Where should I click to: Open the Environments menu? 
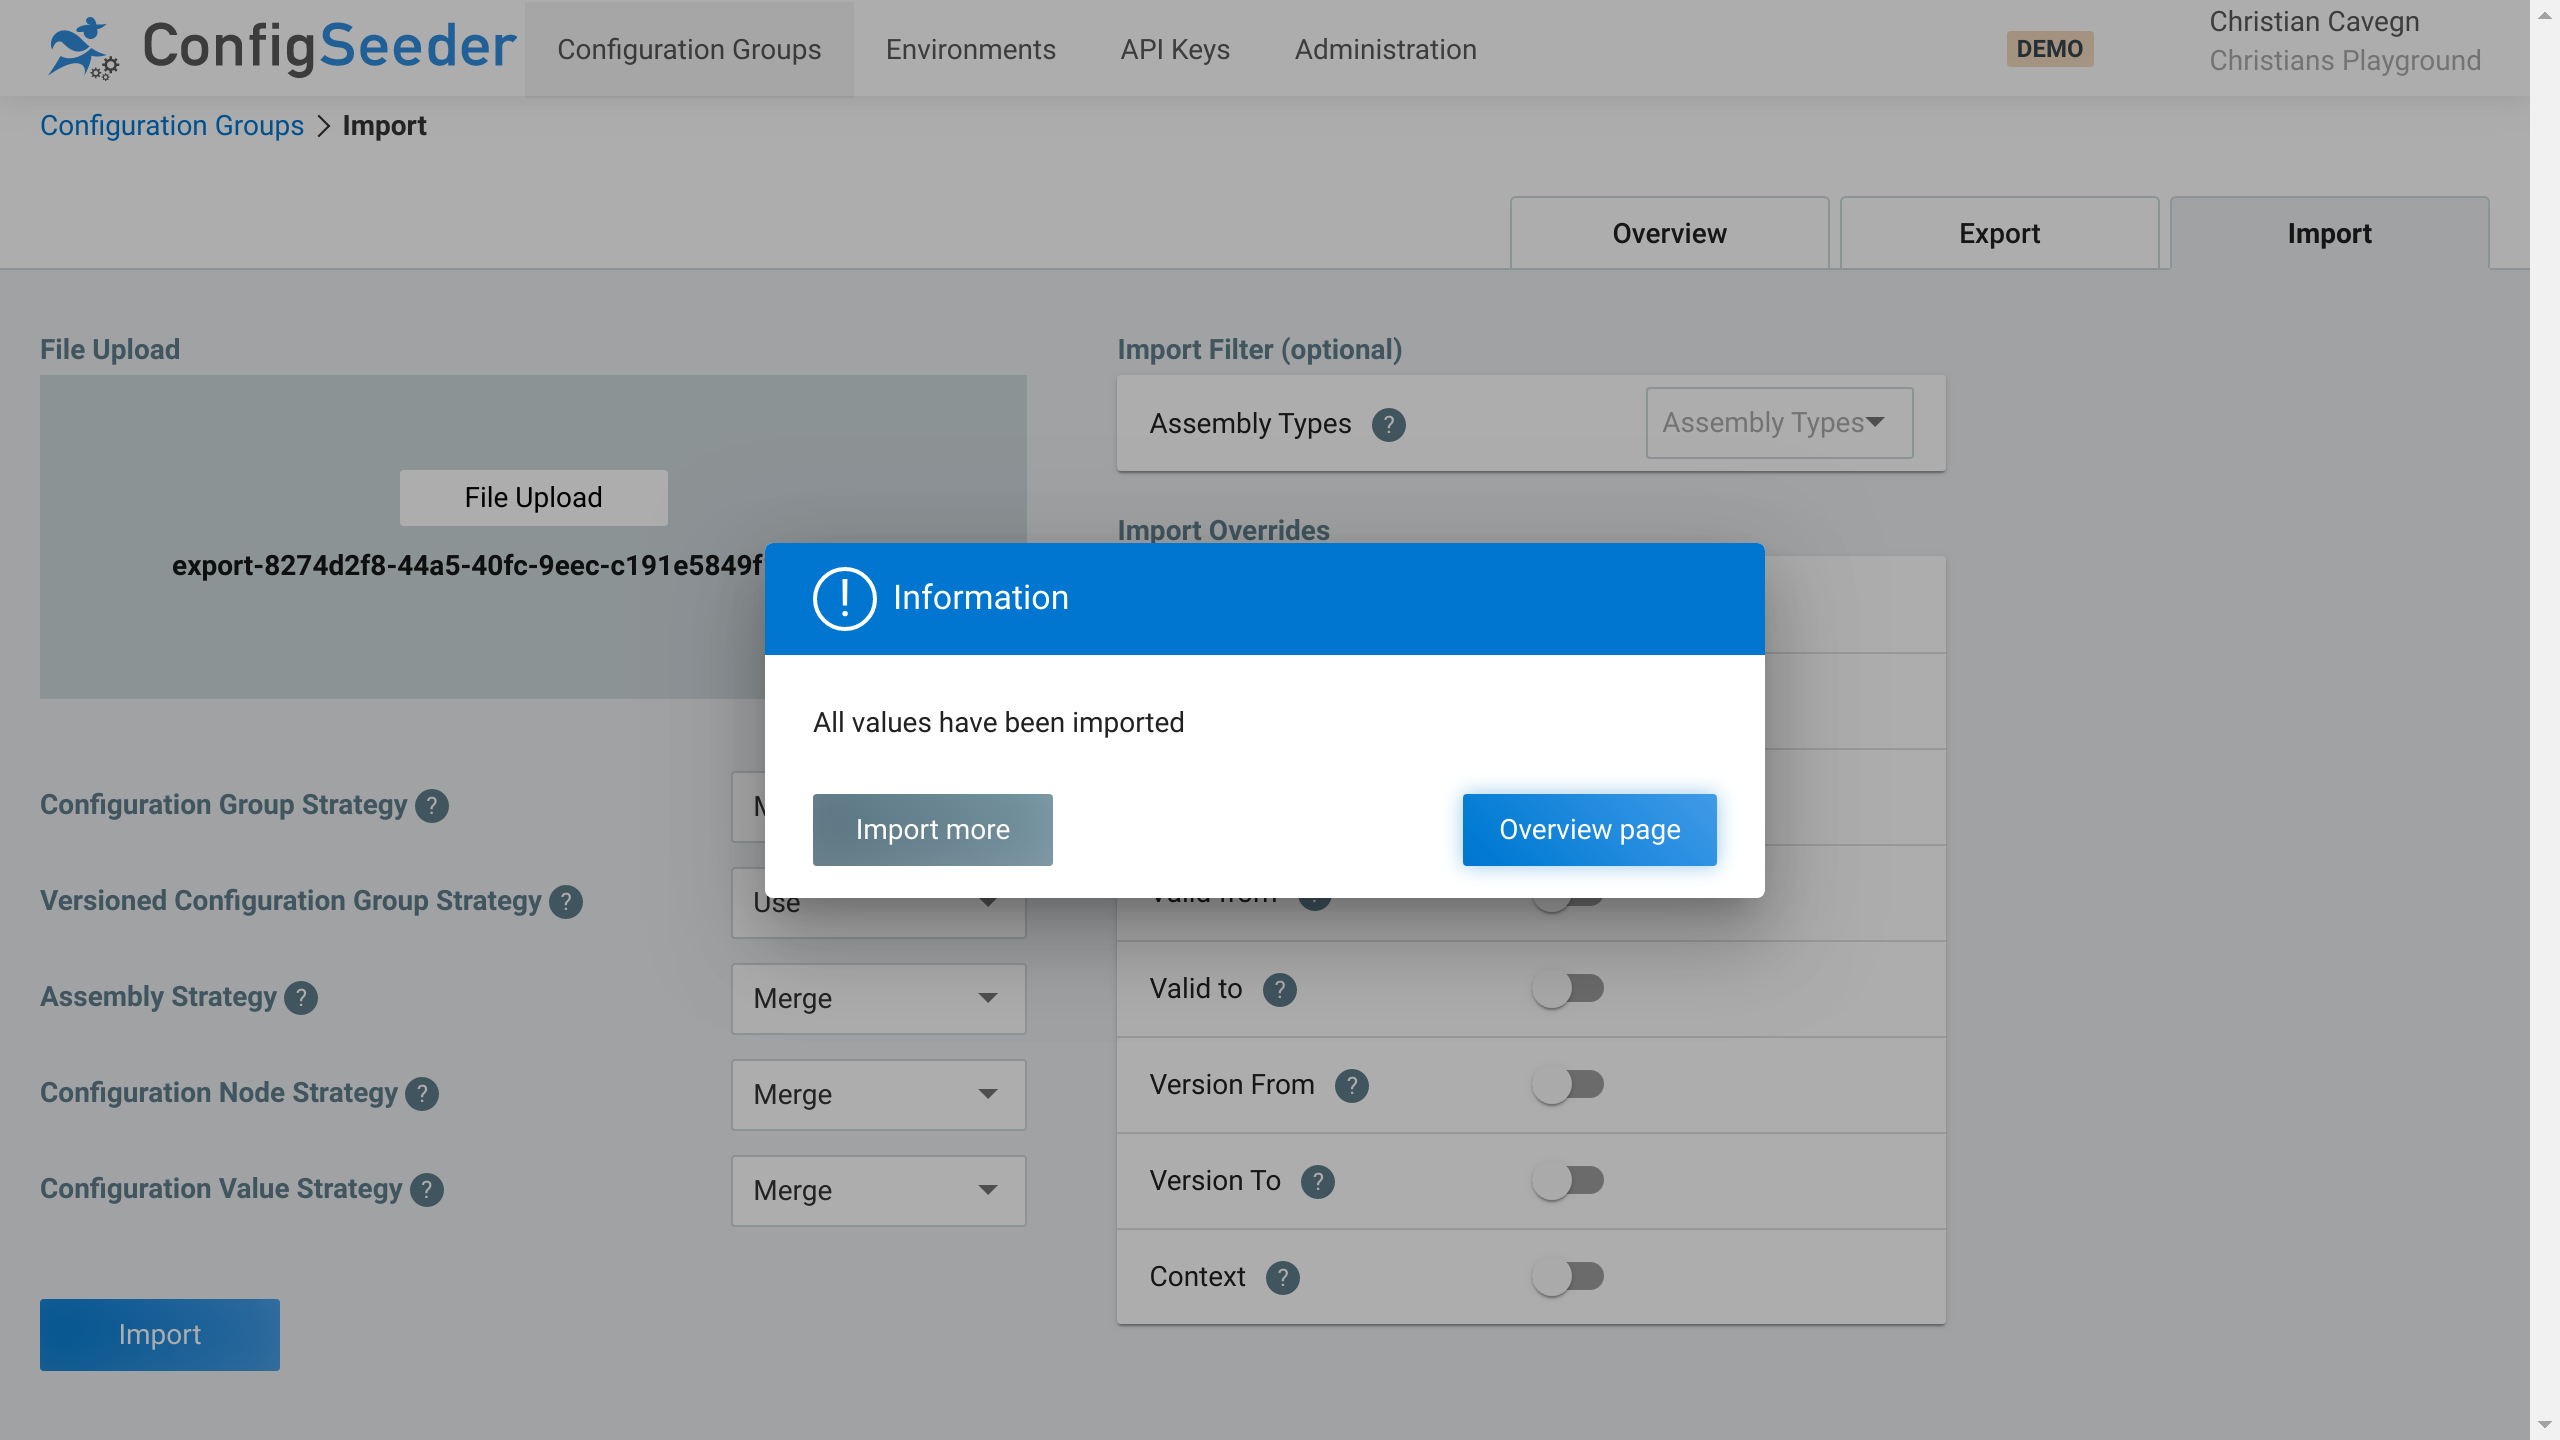[970, 48]
